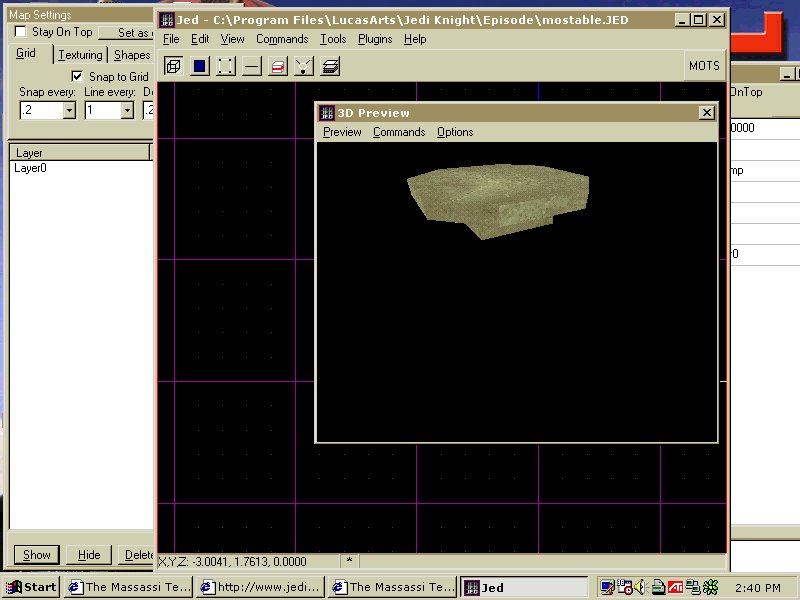Switch to first Massassi Temple taskbar window
This screenshot has width=800, height=600.
tap(129, 587)
